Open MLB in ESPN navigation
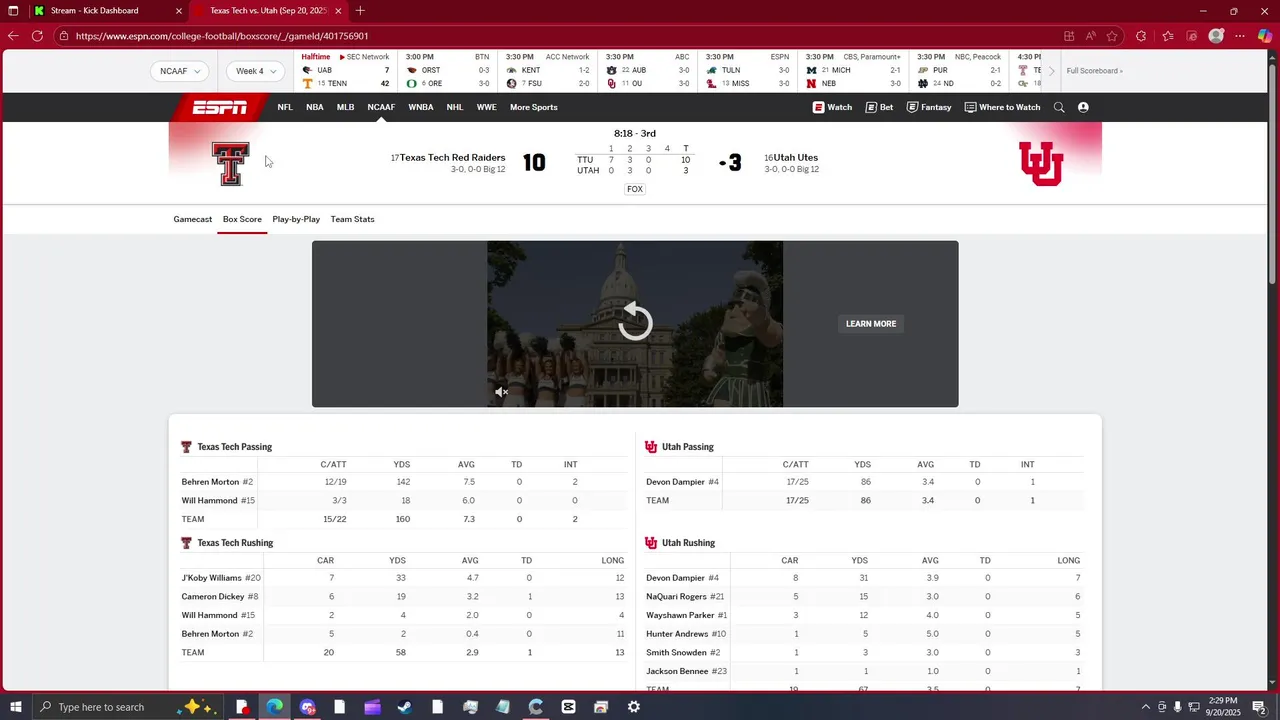The image size is (1280, 720). tap(345, 107)
